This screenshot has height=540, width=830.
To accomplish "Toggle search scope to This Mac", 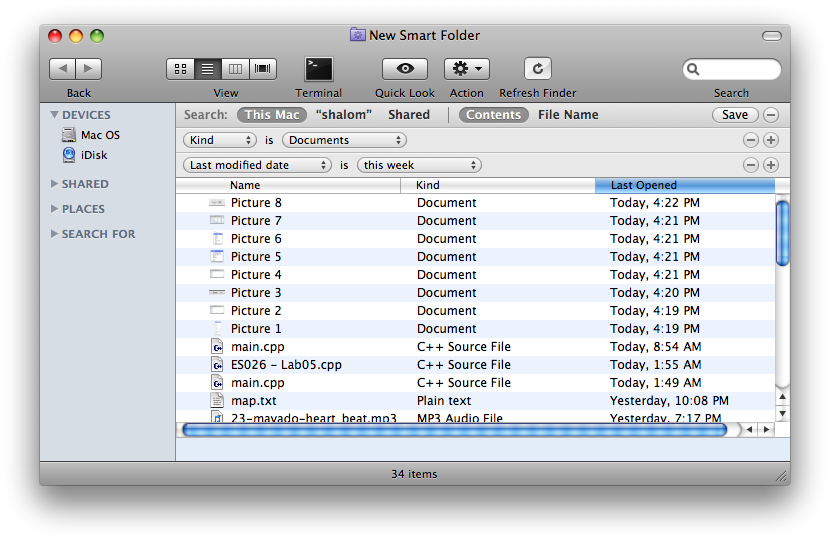I will (x=272, y=115).
